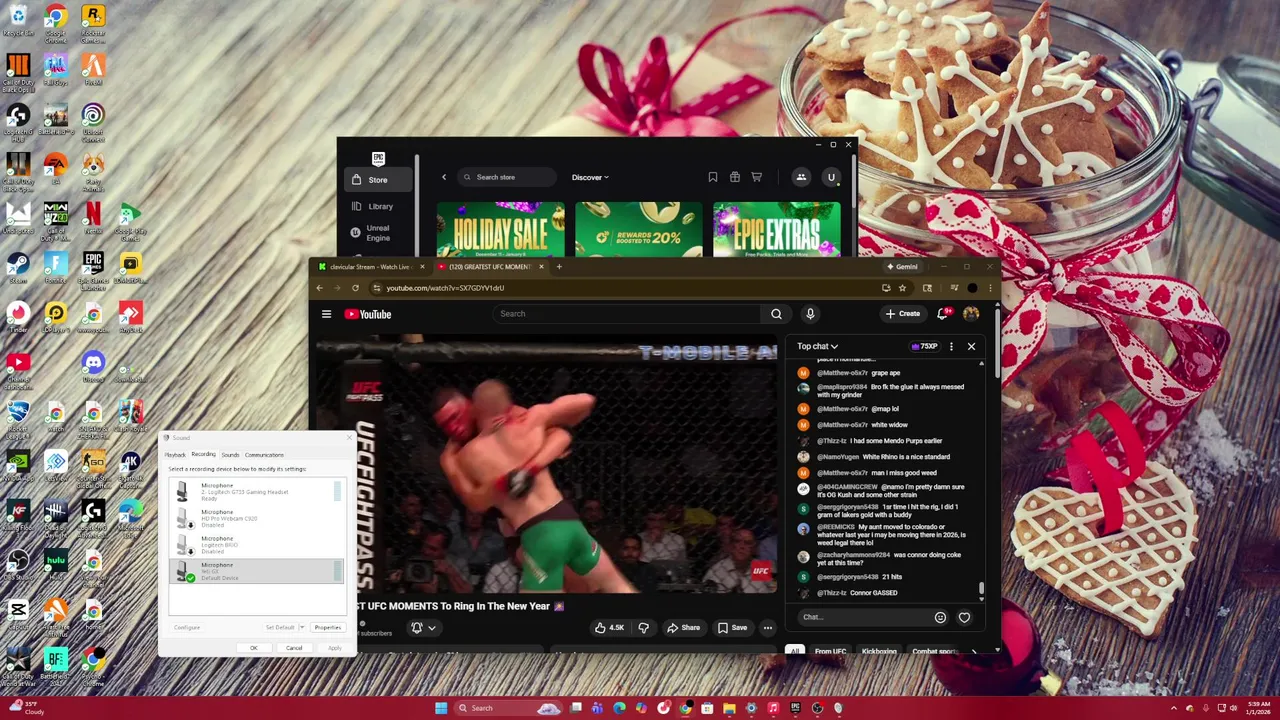Show hidden system tray icons
1280x720 pixels.
click(1174, 708)
